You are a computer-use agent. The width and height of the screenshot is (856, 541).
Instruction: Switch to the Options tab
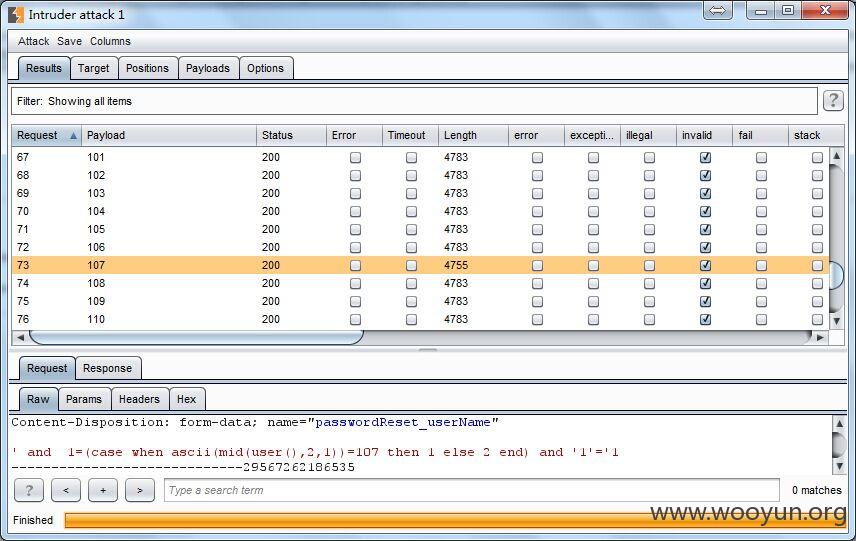pyautogui.click(x=265, y=68)
